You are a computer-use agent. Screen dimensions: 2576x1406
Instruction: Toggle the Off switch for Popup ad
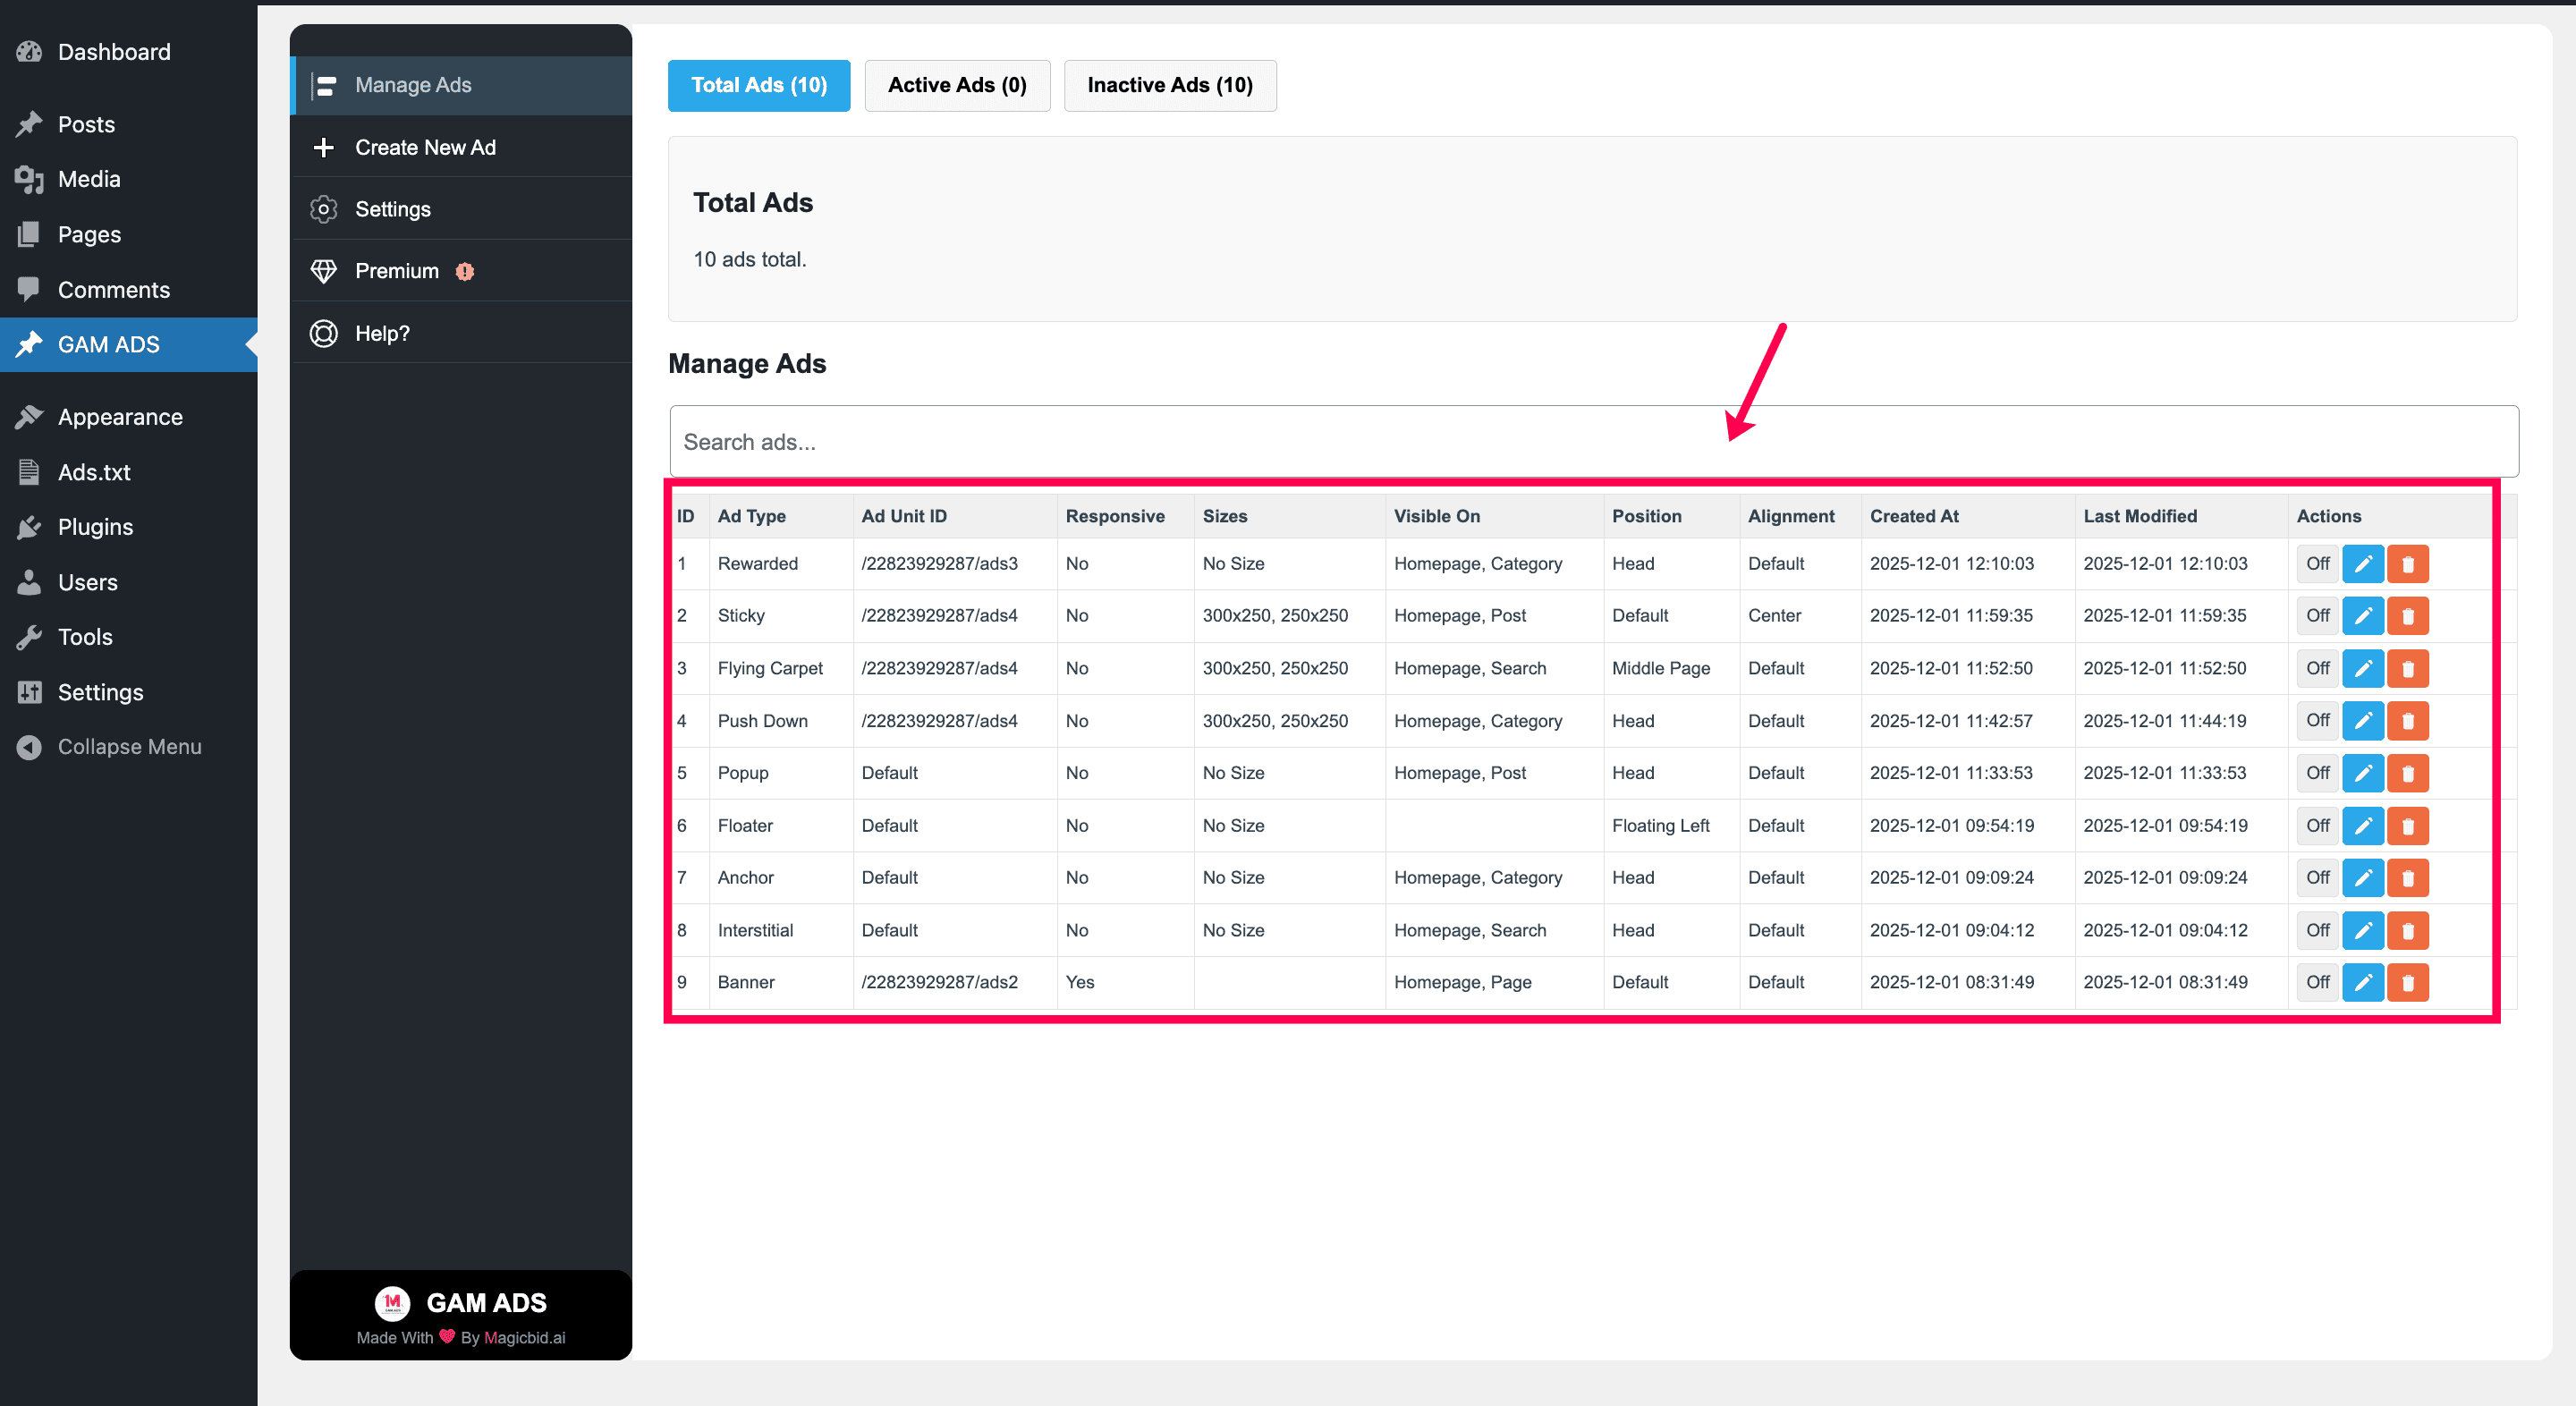2317,773
